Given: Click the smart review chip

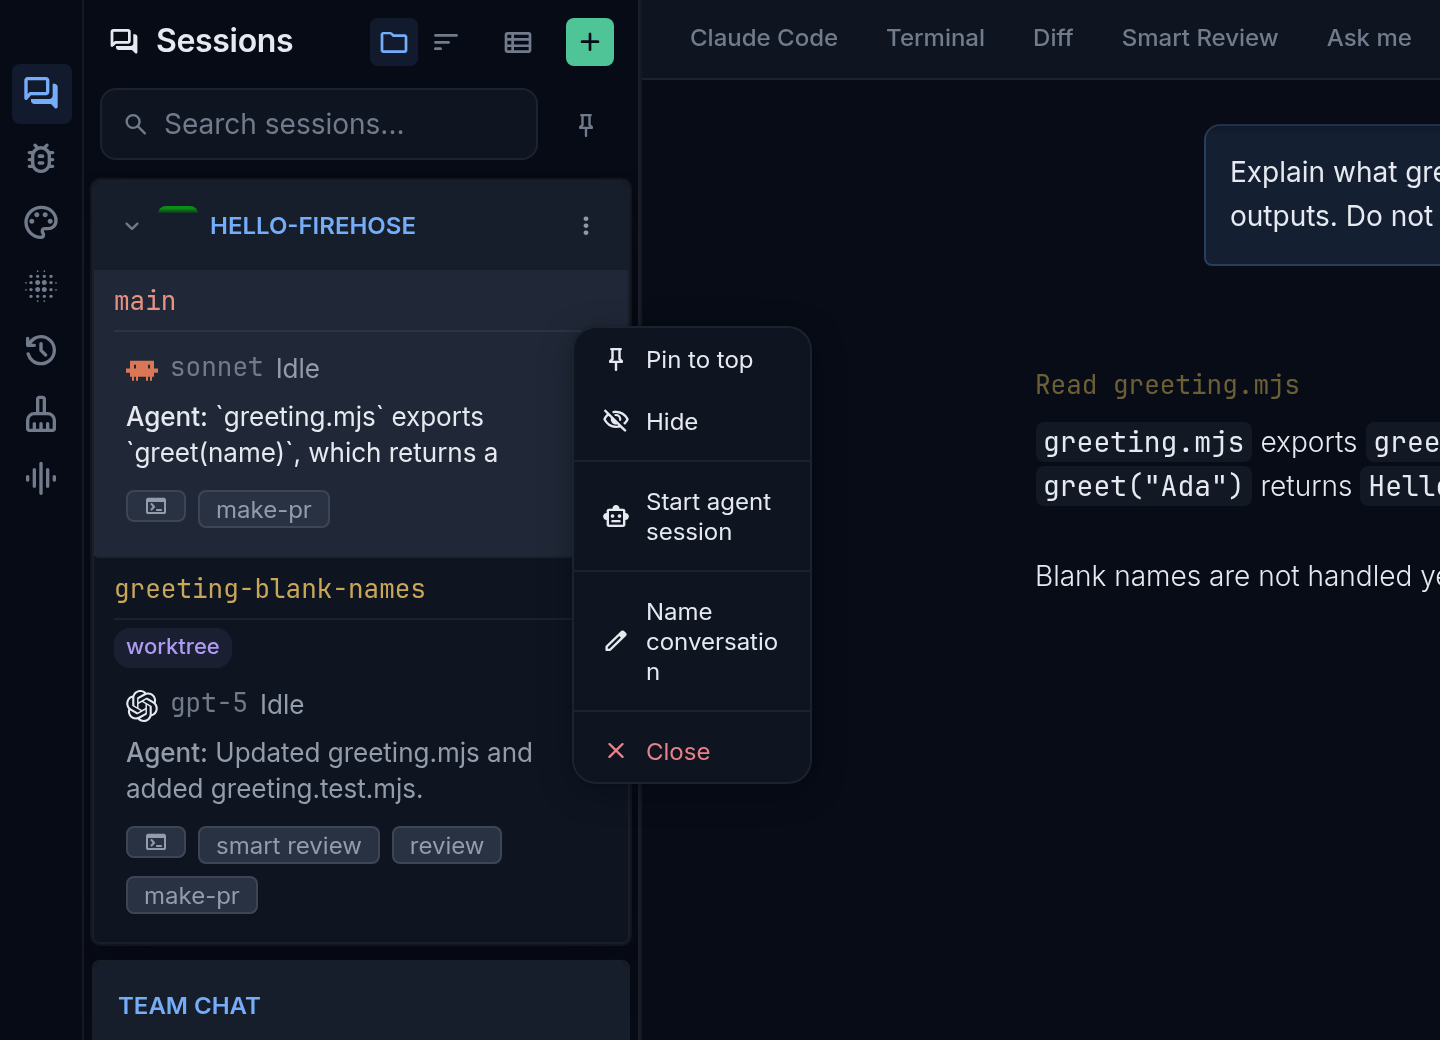Looking at the screenshot, I should tap(289, 845).
